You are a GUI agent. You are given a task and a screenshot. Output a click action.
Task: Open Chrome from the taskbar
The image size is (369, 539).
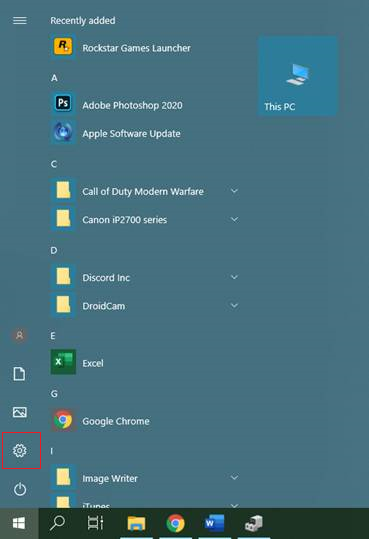(175, 524)
